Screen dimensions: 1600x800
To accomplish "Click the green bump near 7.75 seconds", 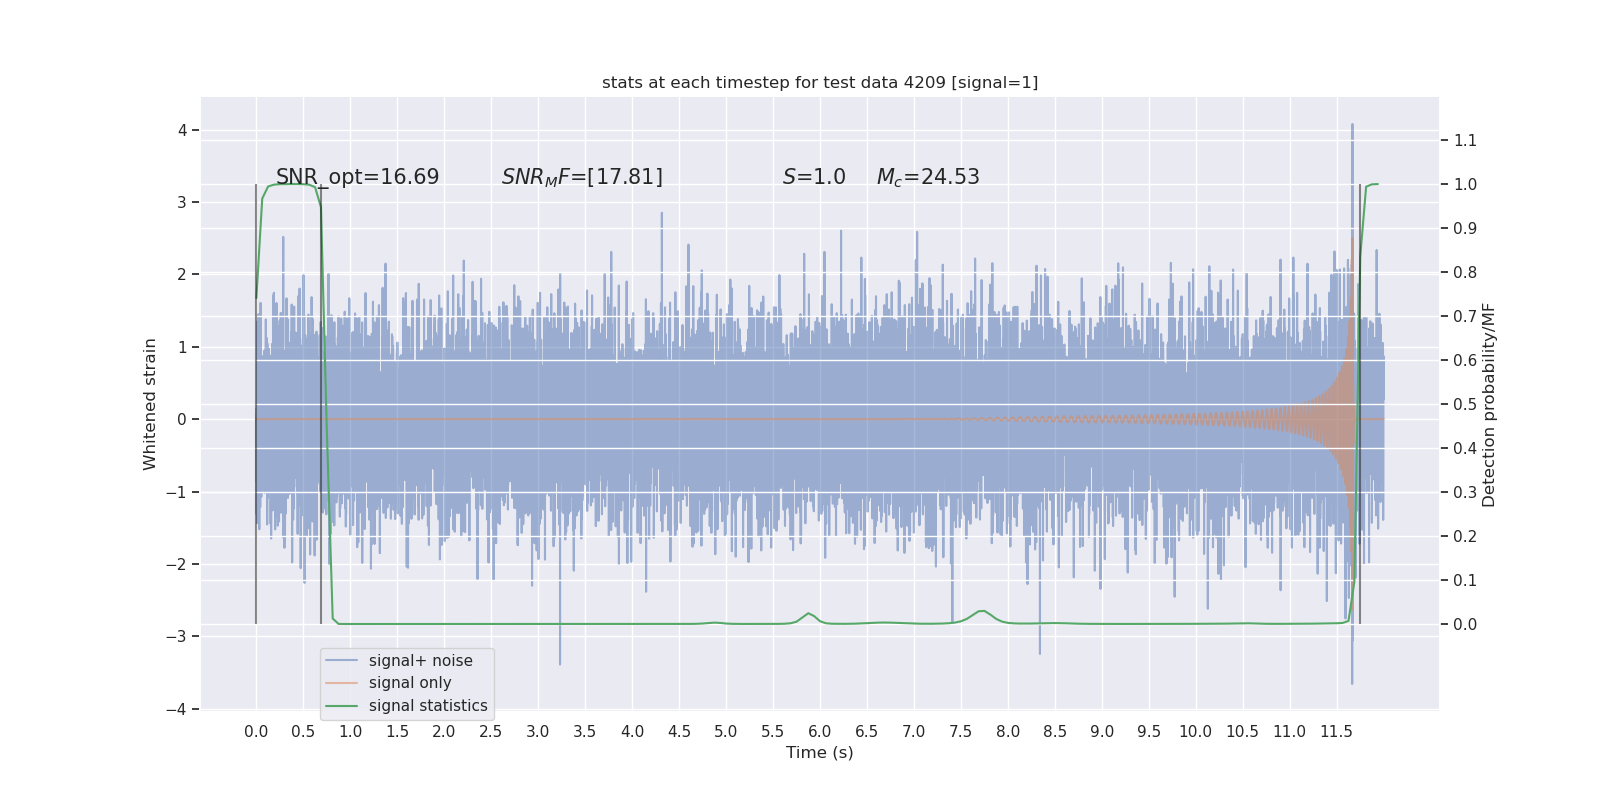I will click(982, 611).
